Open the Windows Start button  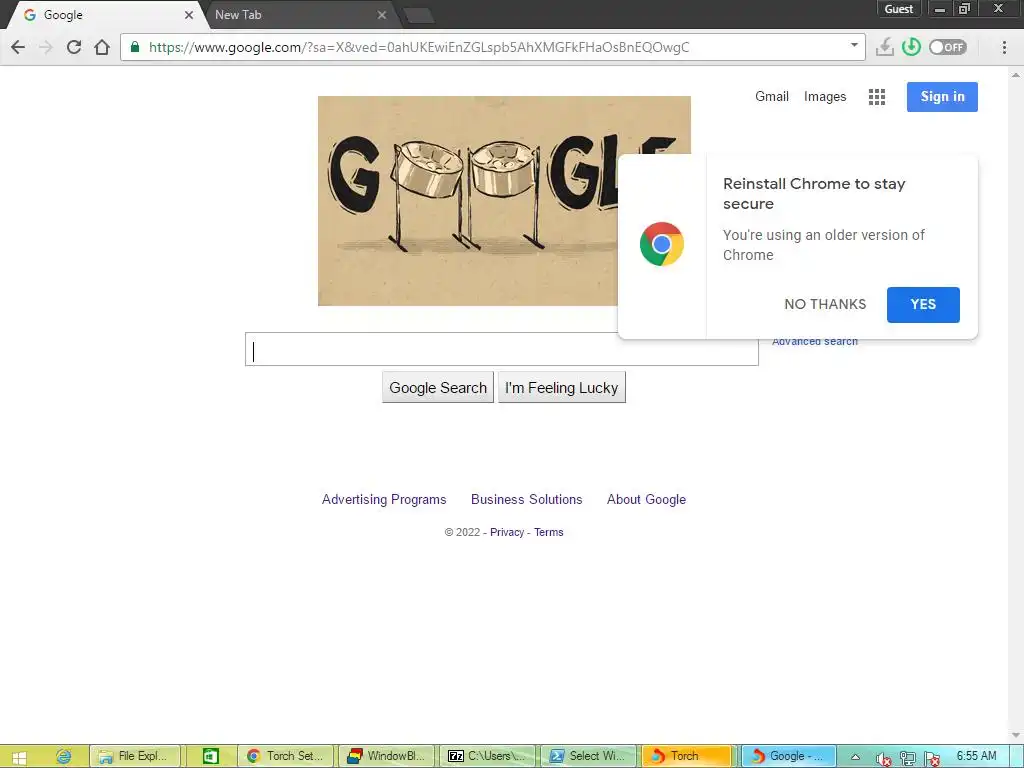coord(19,757)
